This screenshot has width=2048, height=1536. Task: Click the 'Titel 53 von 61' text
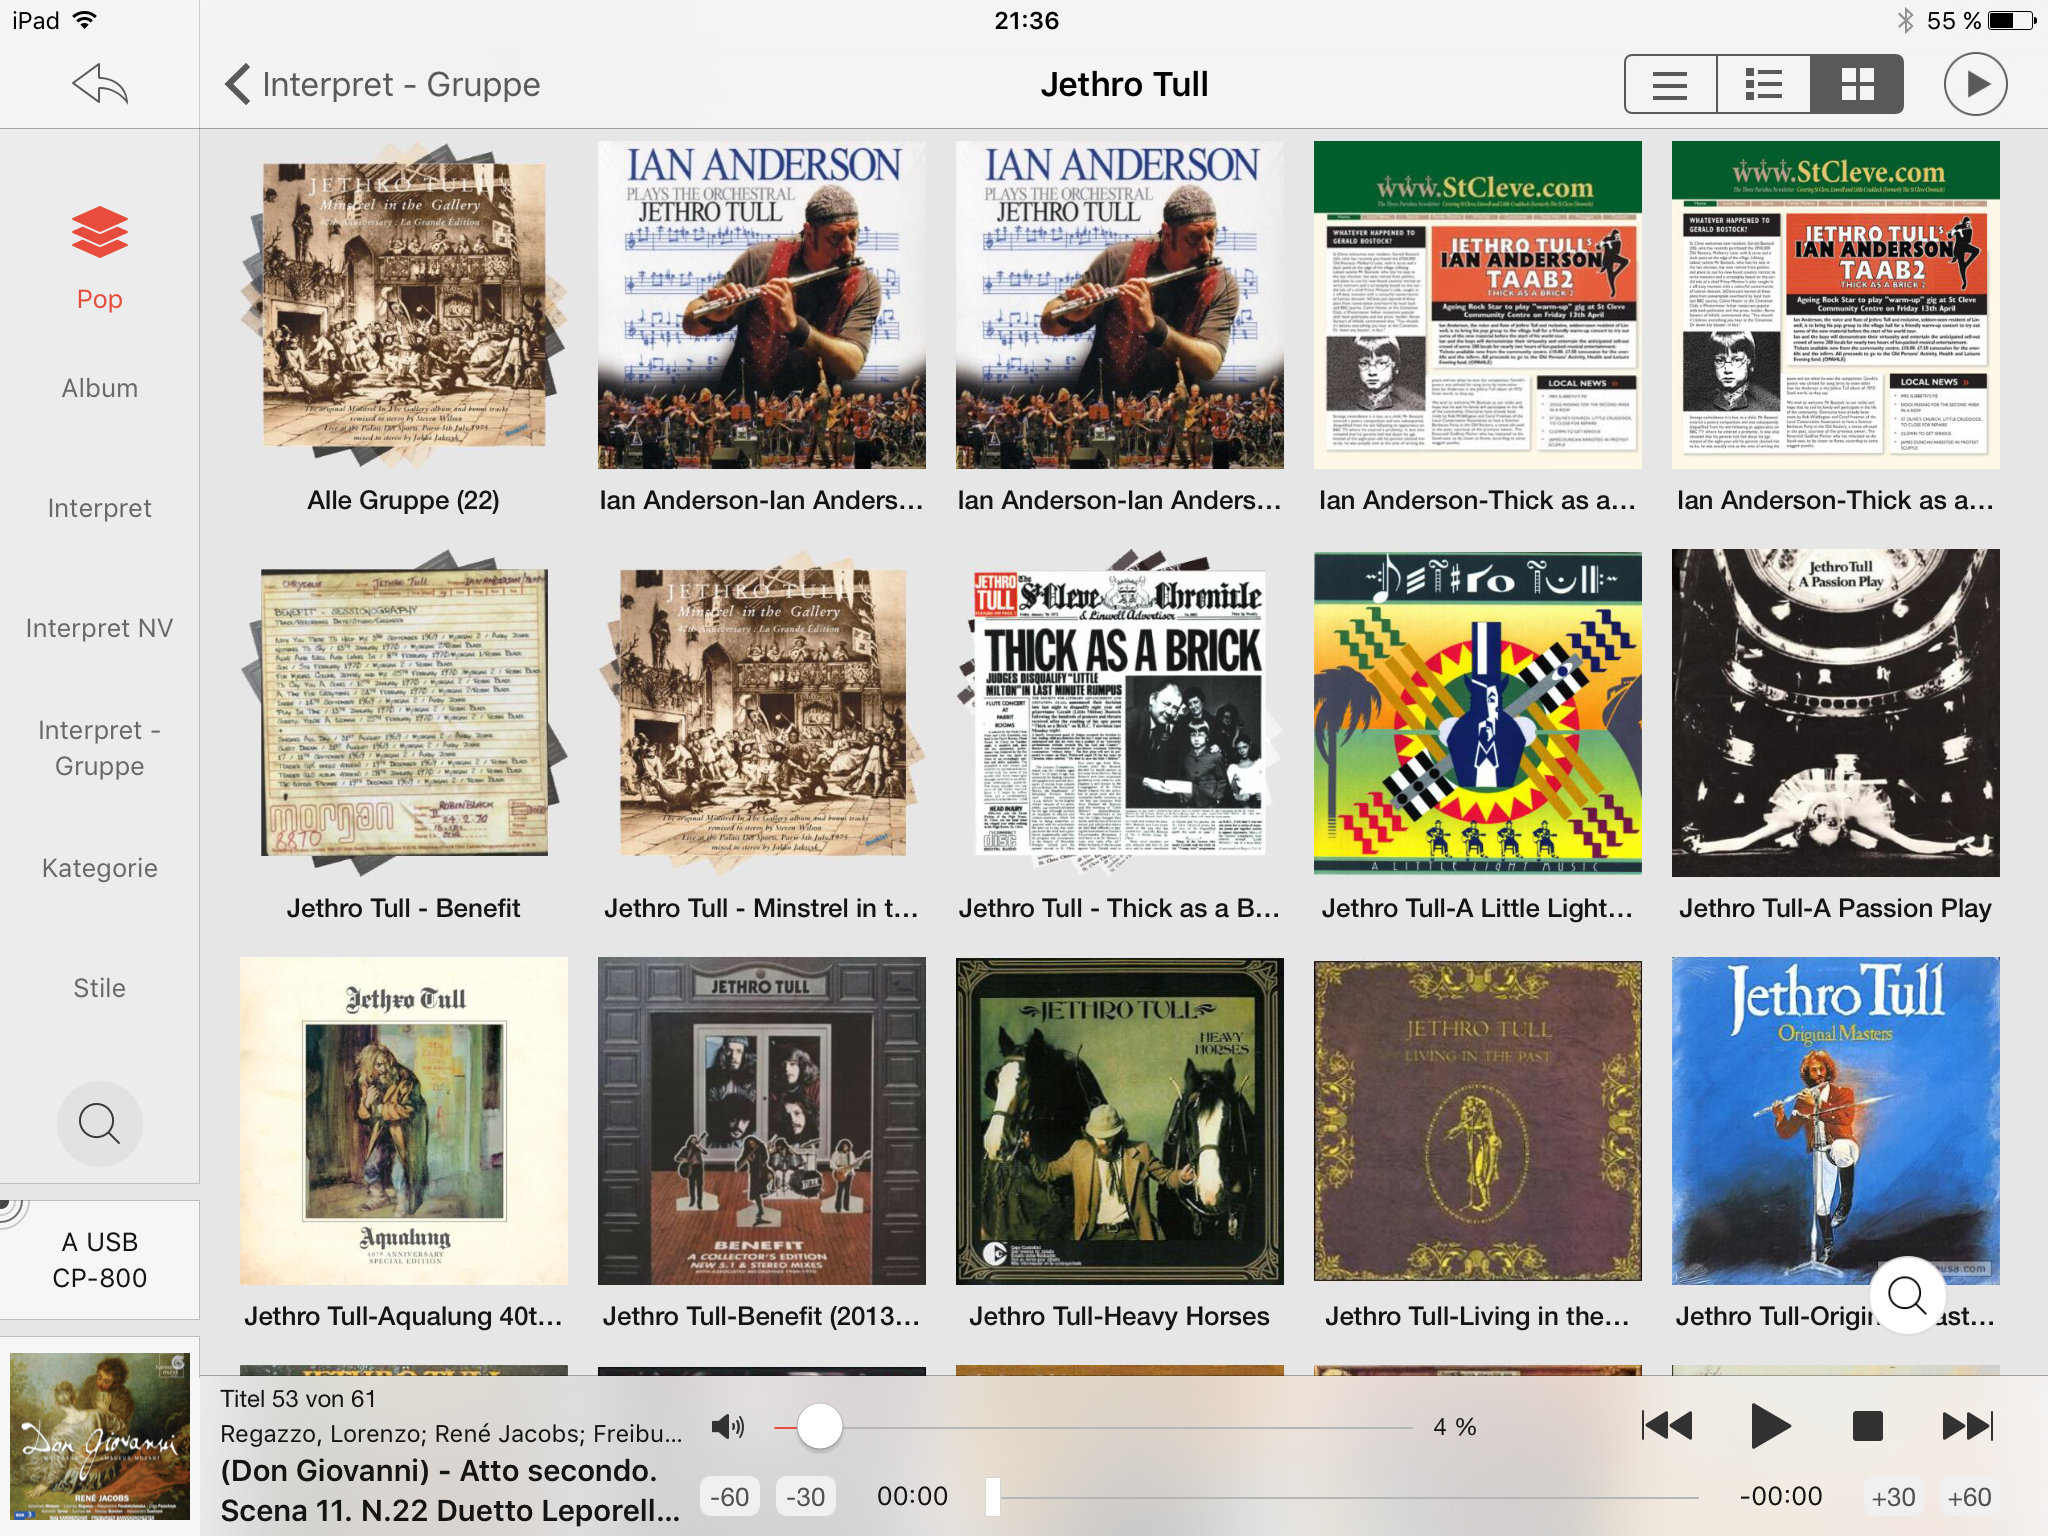click(298, 1399)
